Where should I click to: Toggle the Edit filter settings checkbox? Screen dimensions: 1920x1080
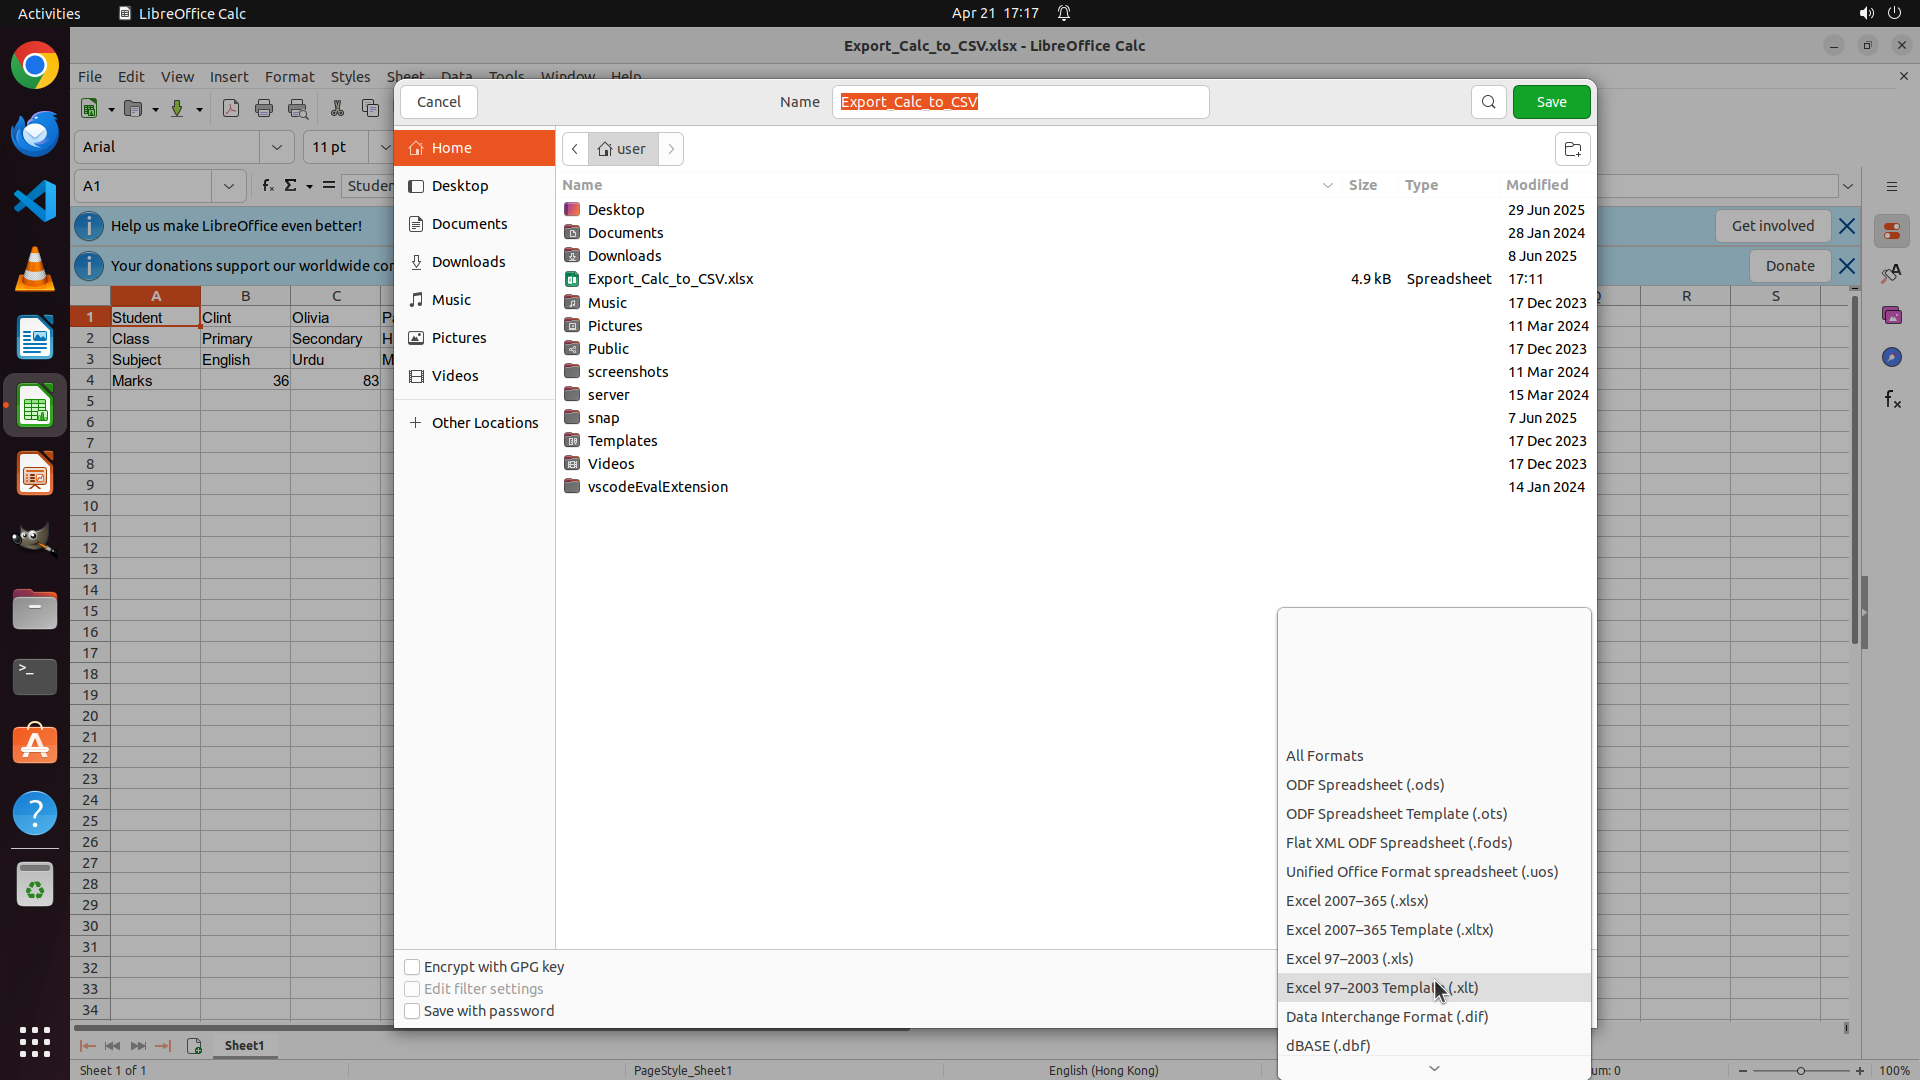tap(412, 989)
